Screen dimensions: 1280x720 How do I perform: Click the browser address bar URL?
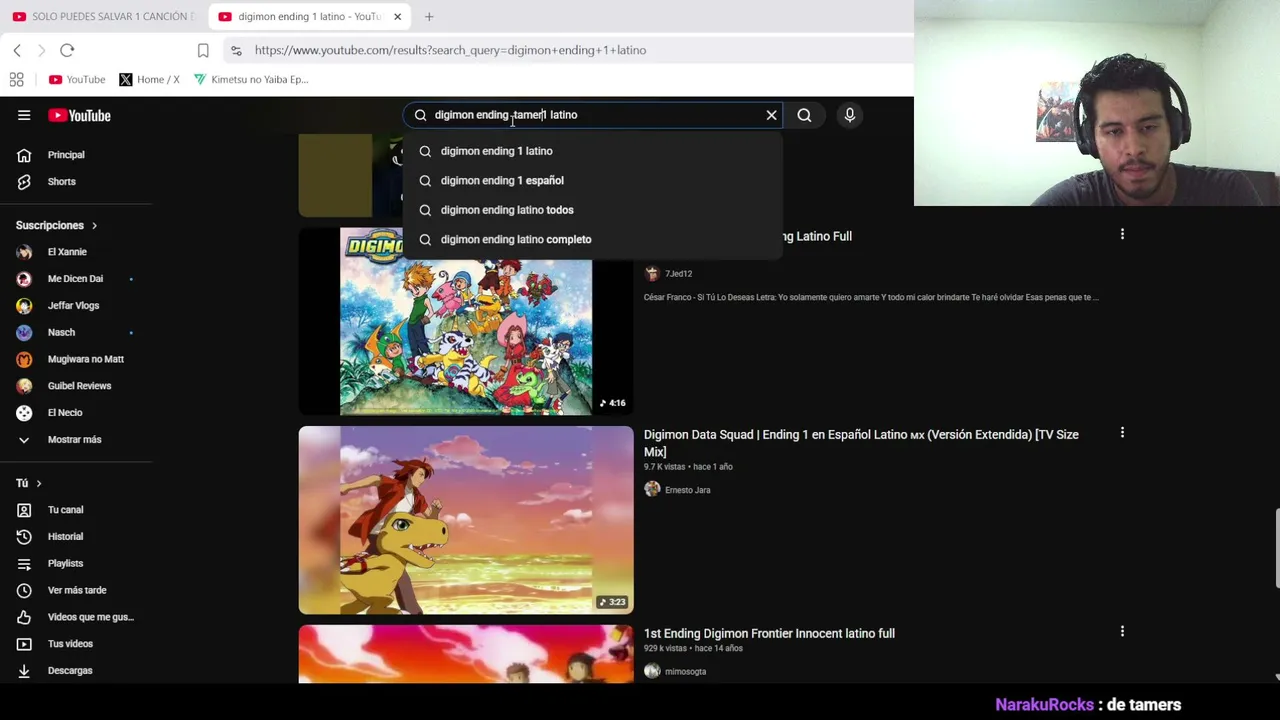coord(450,50)
